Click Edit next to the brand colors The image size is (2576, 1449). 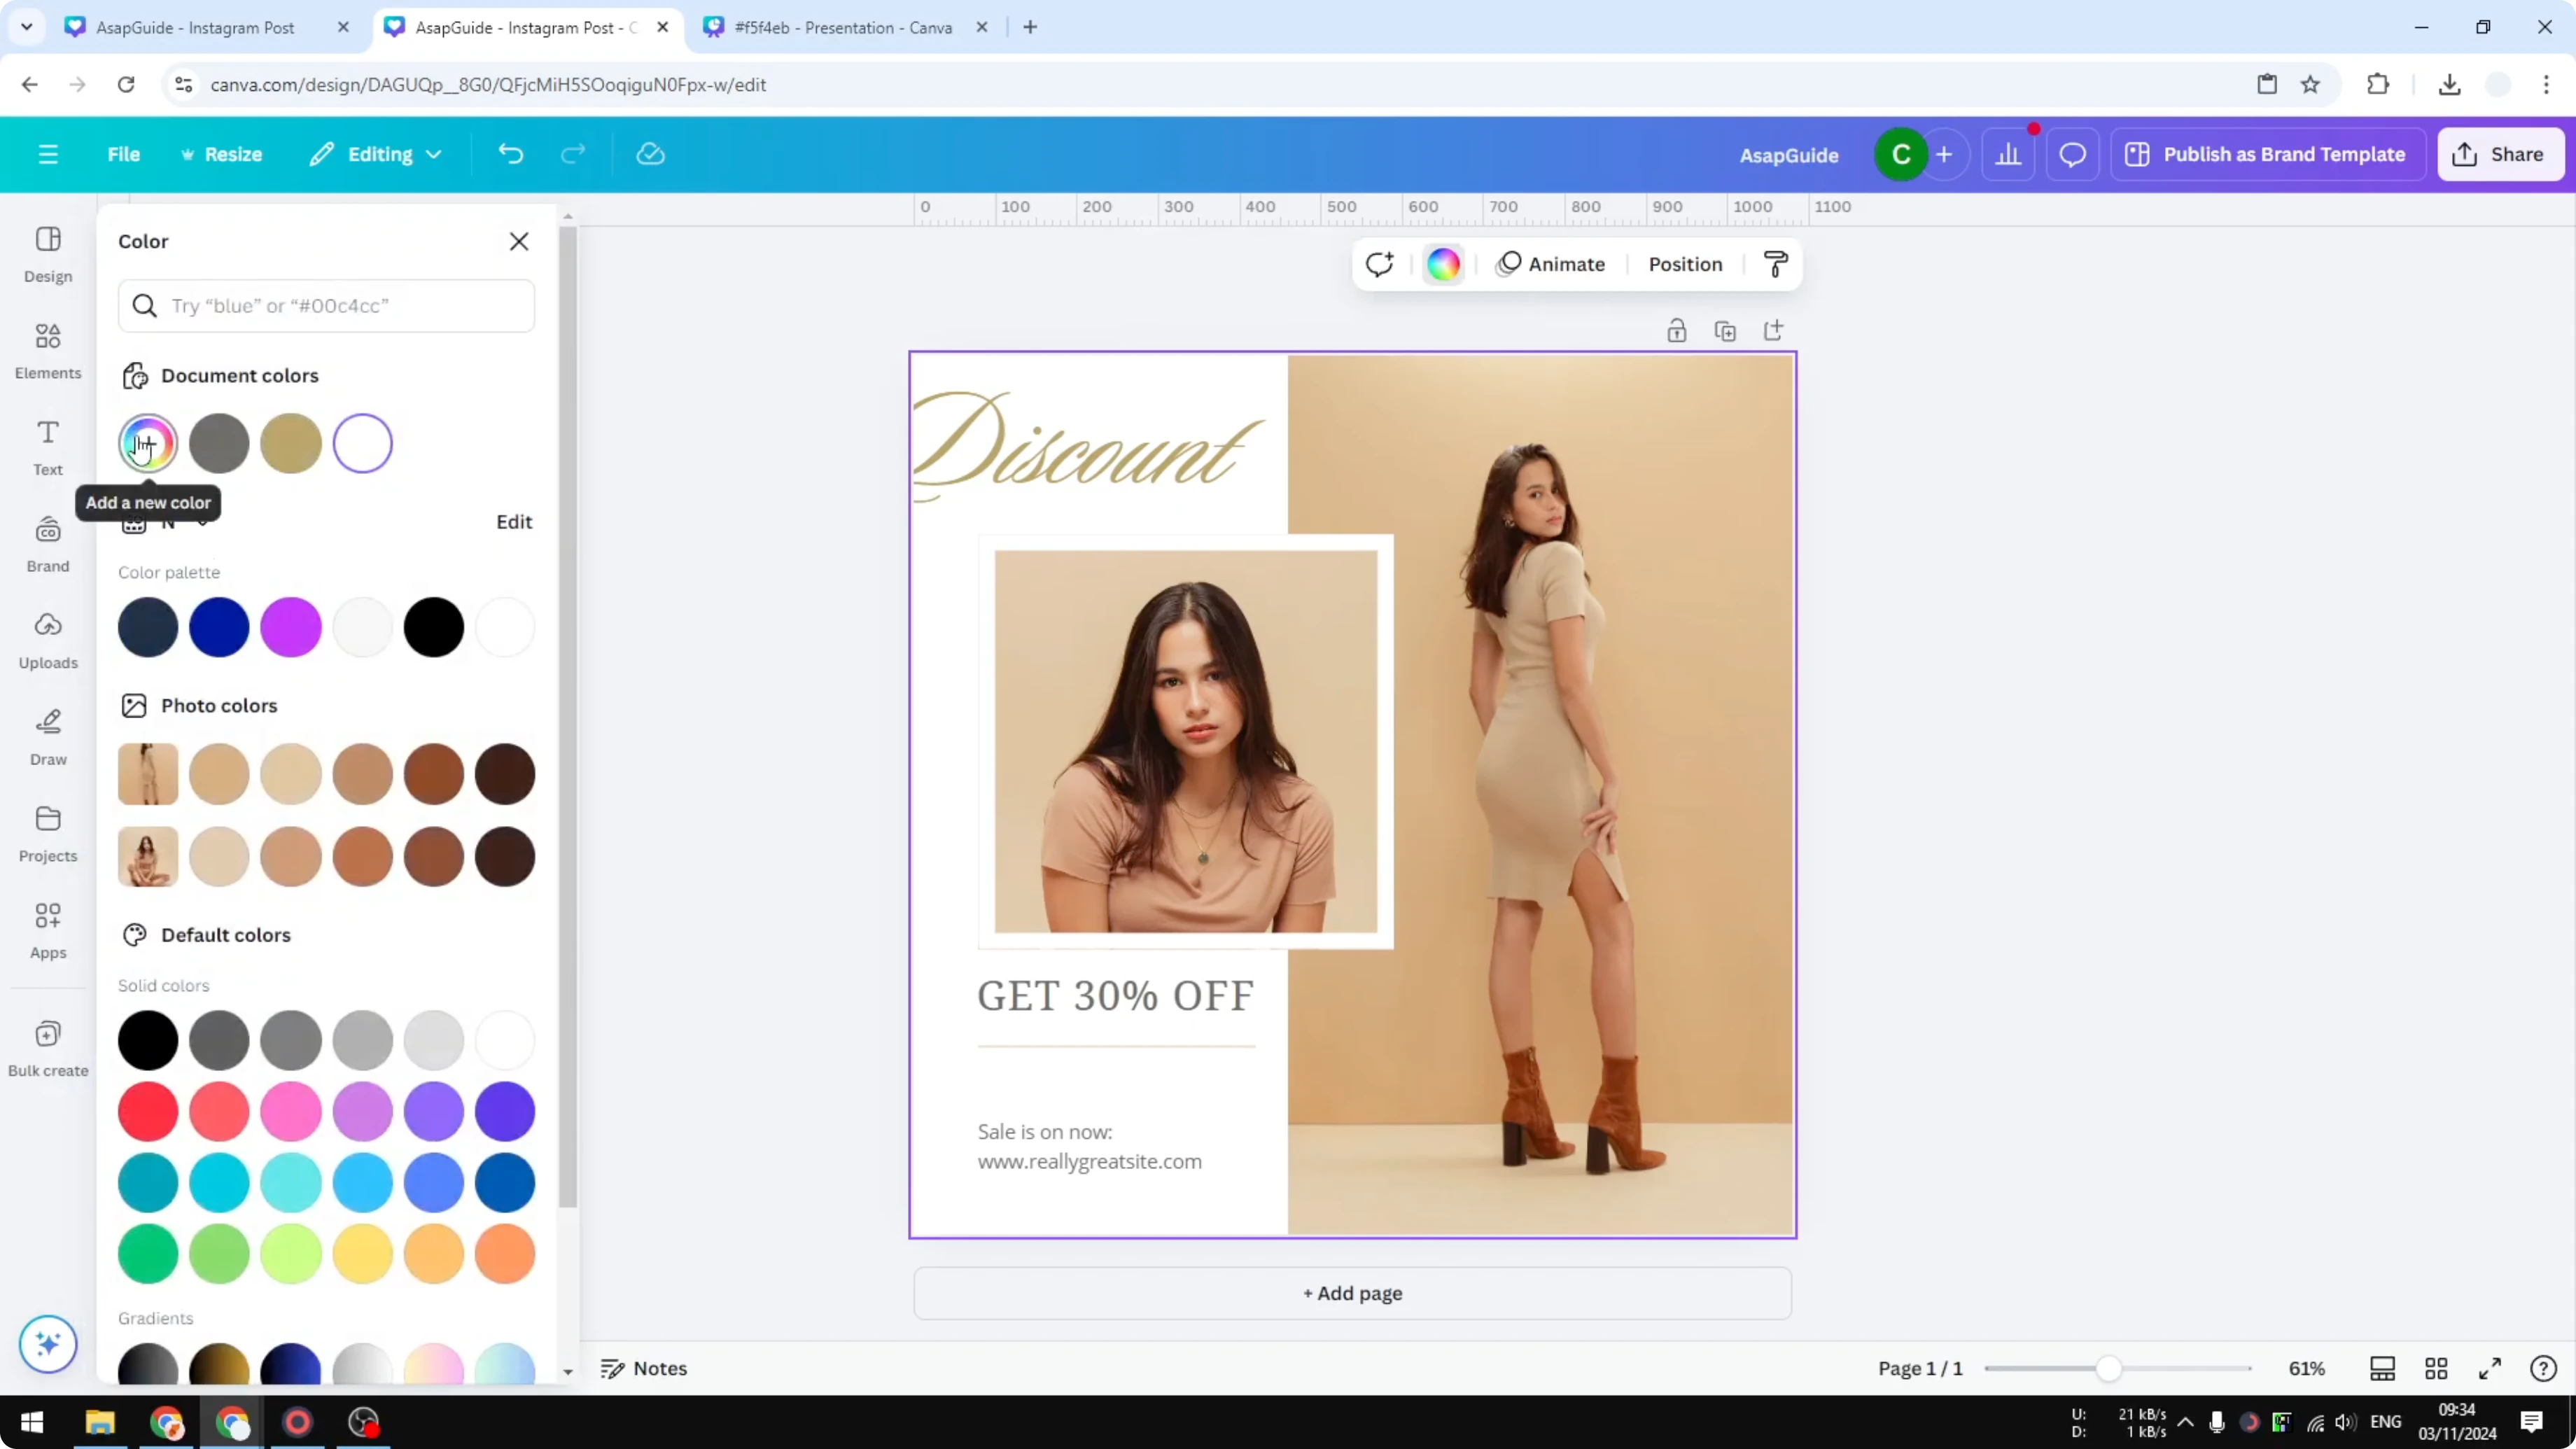[x=513, y=521]
